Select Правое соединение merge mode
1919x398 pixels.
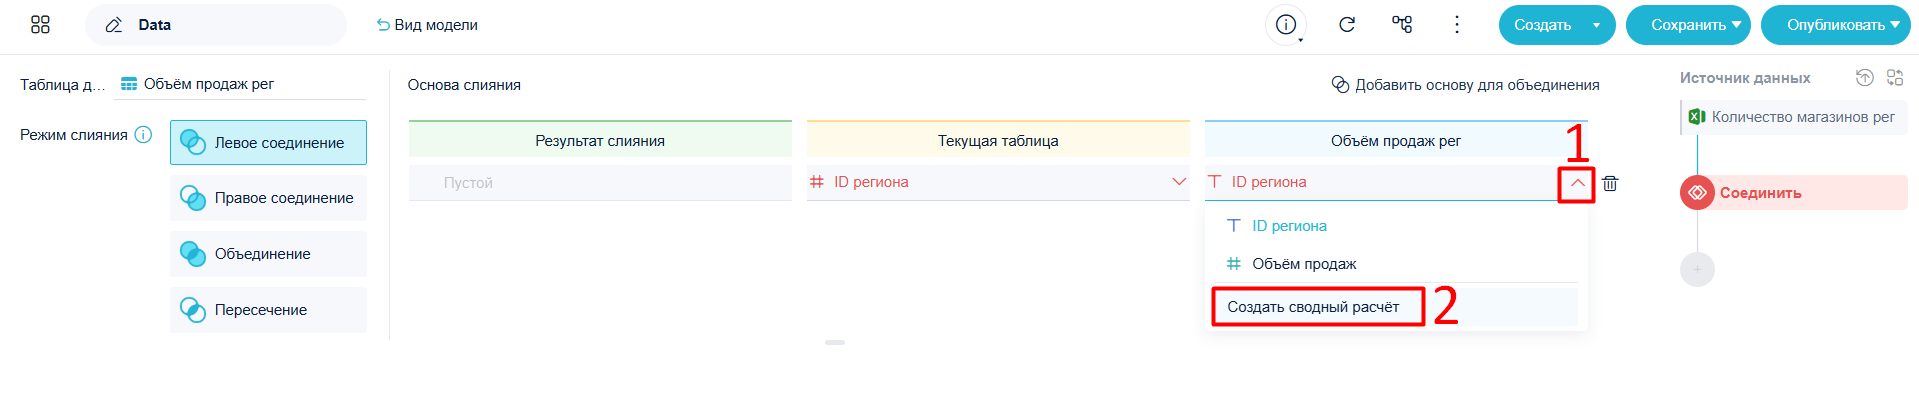[268, 198]
